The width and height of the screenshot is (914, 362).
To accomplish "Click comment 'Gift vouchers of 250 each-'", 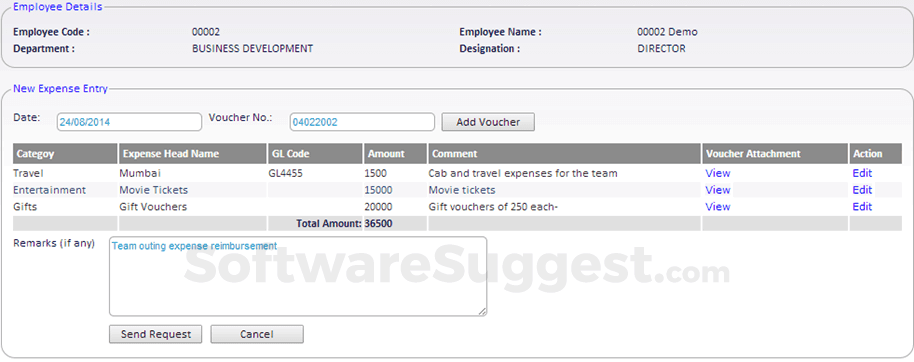I will click(x=493, y=207).
